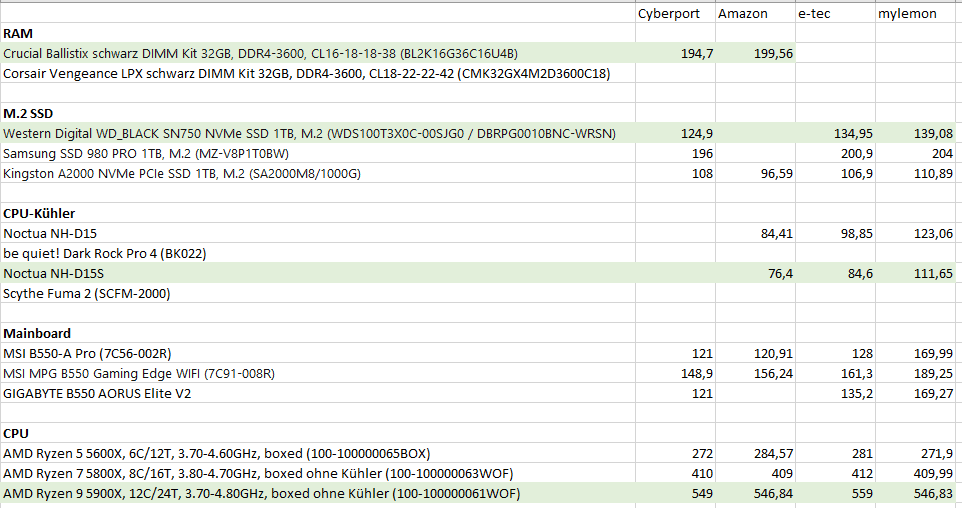Click the 546,83 mylemon price cell
This screenshot has width=962, height=508.
[x=915, y=493]
